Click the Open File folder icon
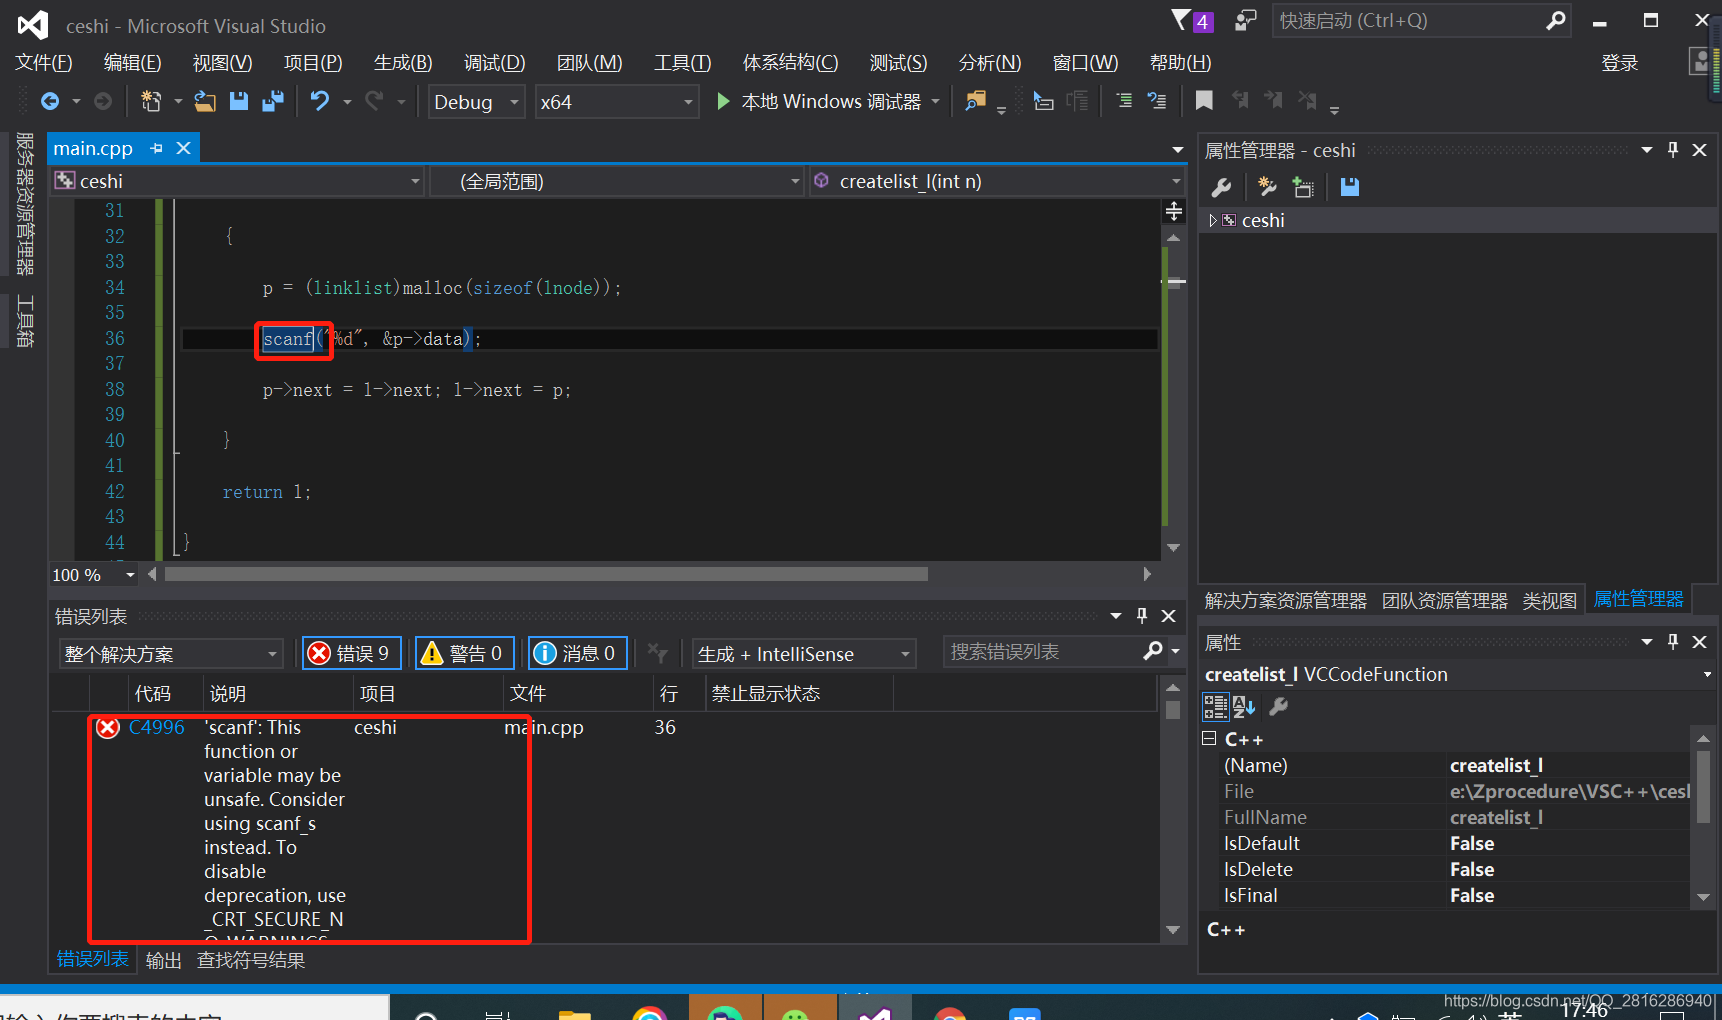The image size is (1722, 1020). (205, 101)
